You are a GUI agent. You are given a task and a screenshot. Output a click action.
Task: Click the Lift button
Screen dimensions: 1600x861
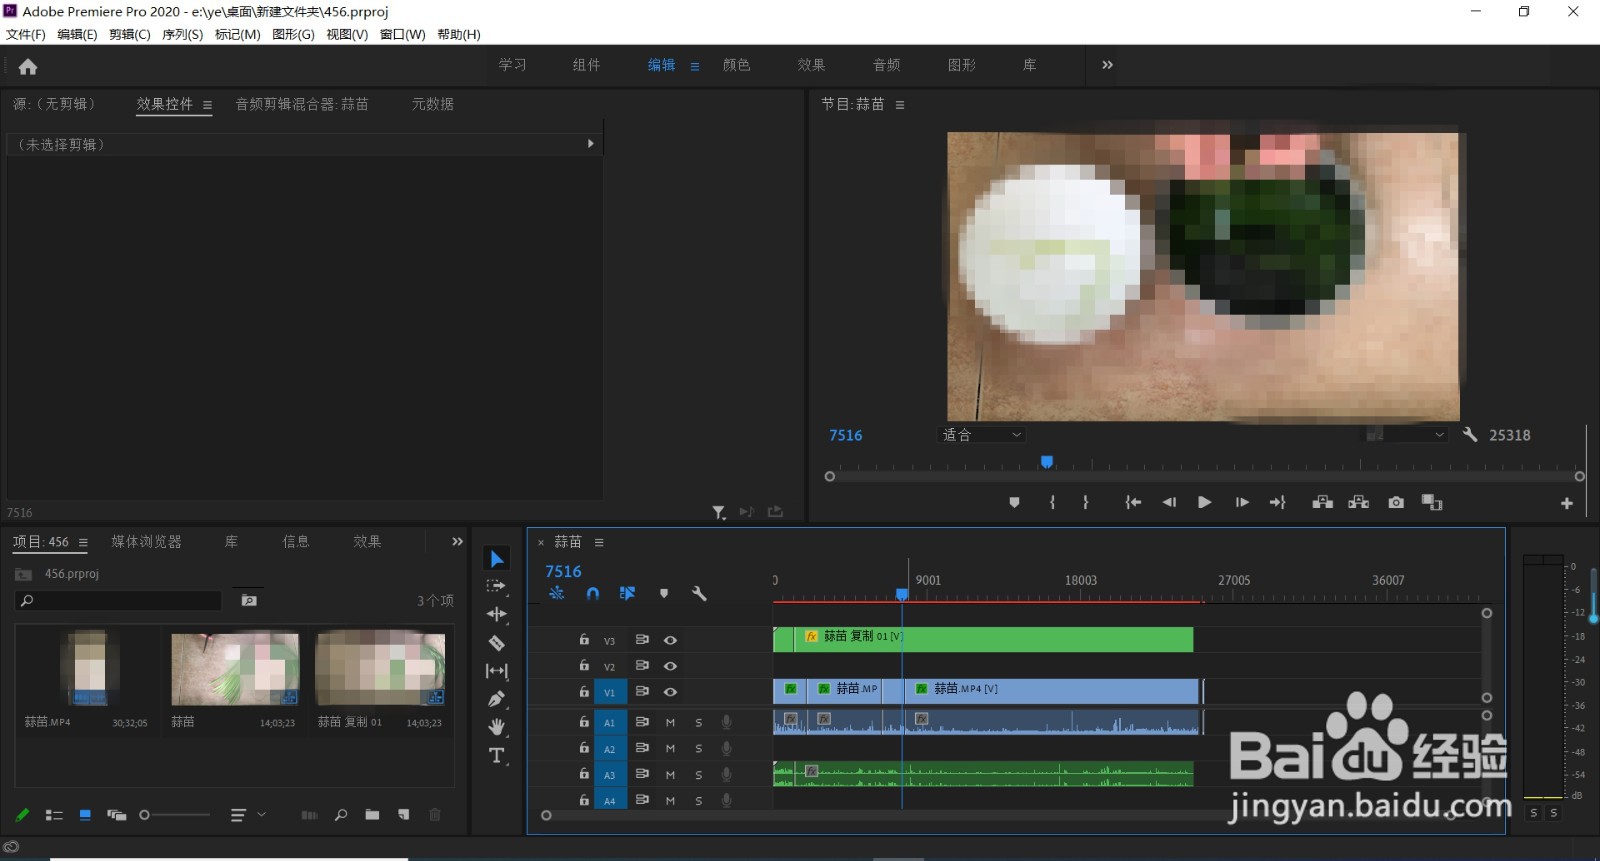click(x=1322, y=502)
